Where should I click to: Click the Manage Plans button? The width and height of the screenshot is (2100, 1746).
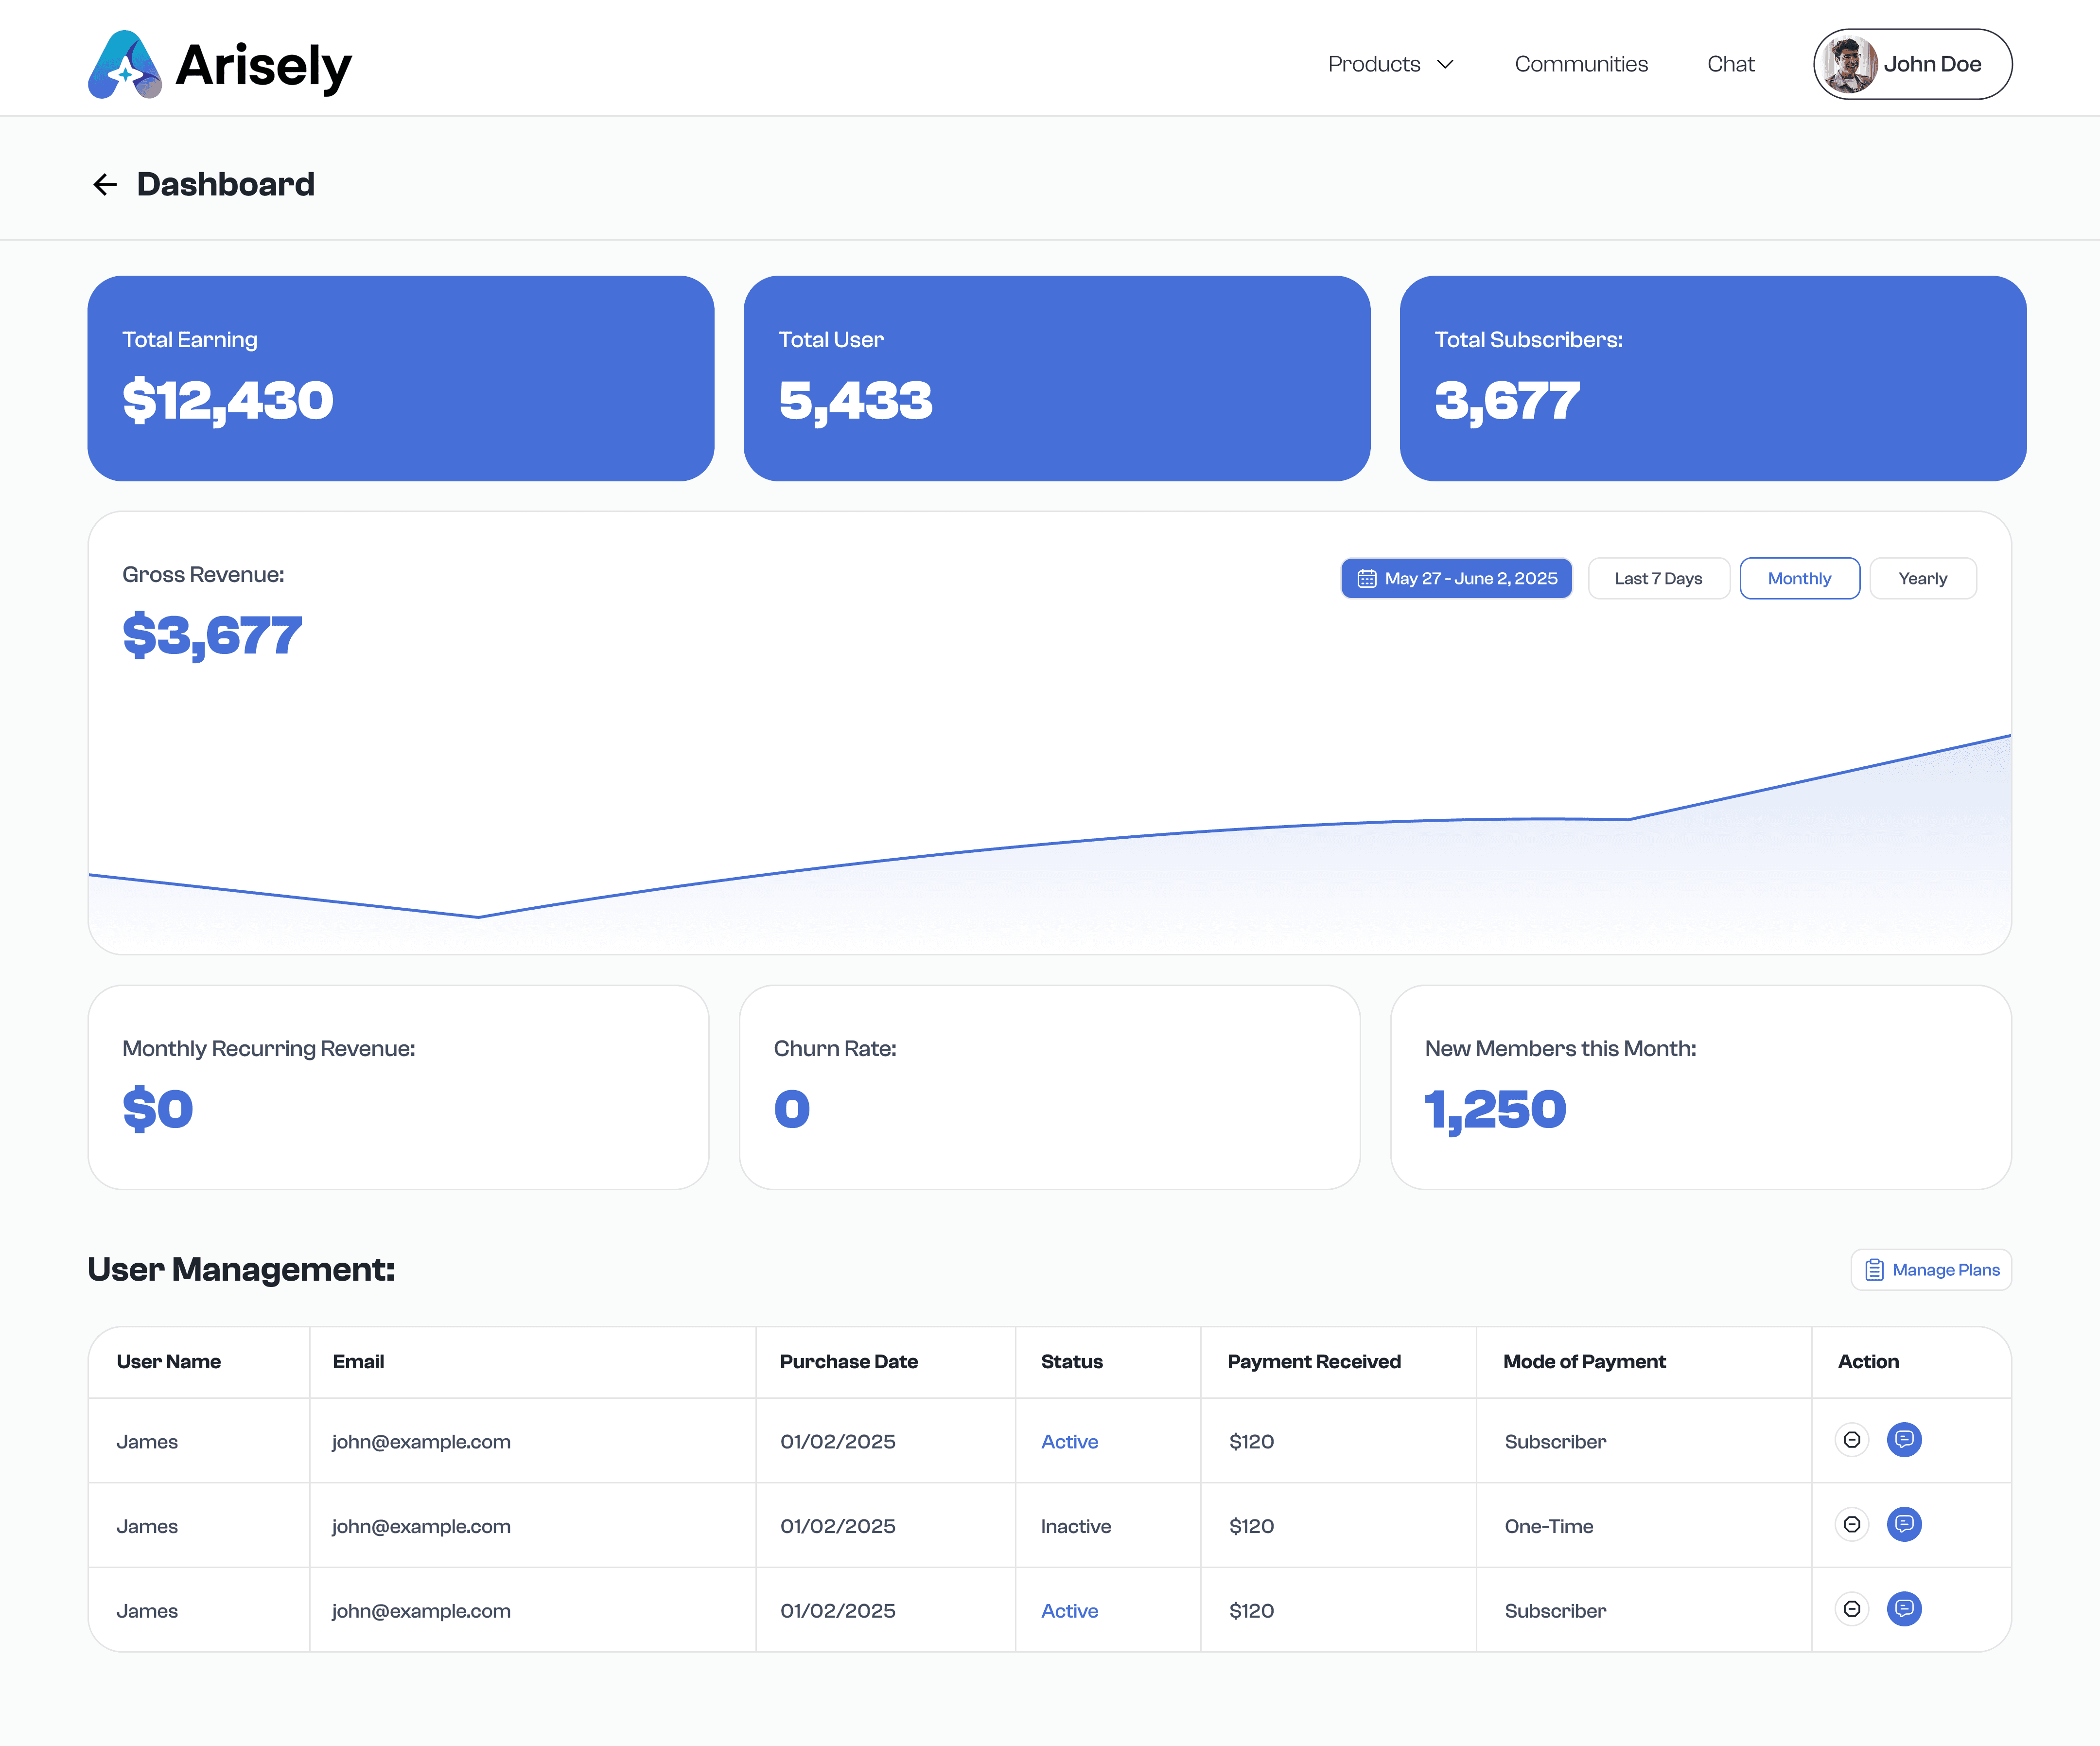(x=1931, y=1270)
